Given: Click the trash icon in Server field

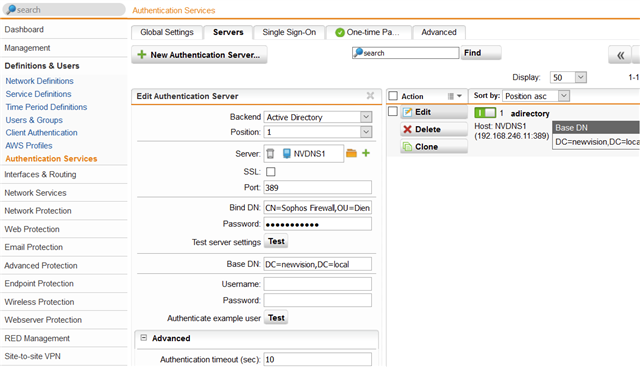Looking at the screenshot, I should (270, 153).
